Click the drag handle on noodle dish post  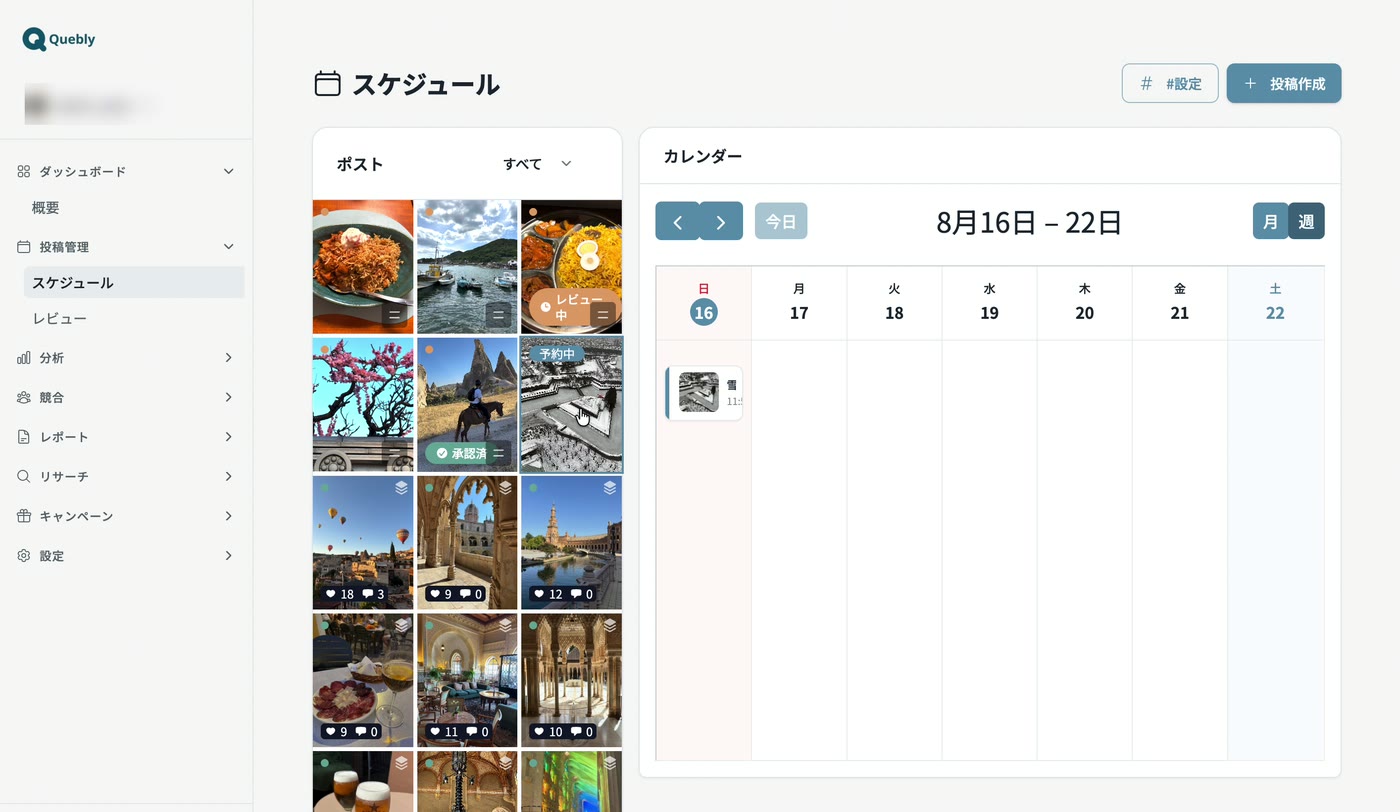click(395, 316)
